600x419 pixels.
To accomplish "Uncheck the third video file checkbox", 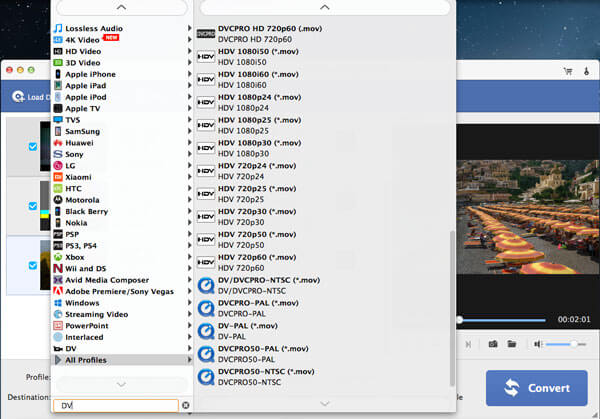I will tap(33, 265).
